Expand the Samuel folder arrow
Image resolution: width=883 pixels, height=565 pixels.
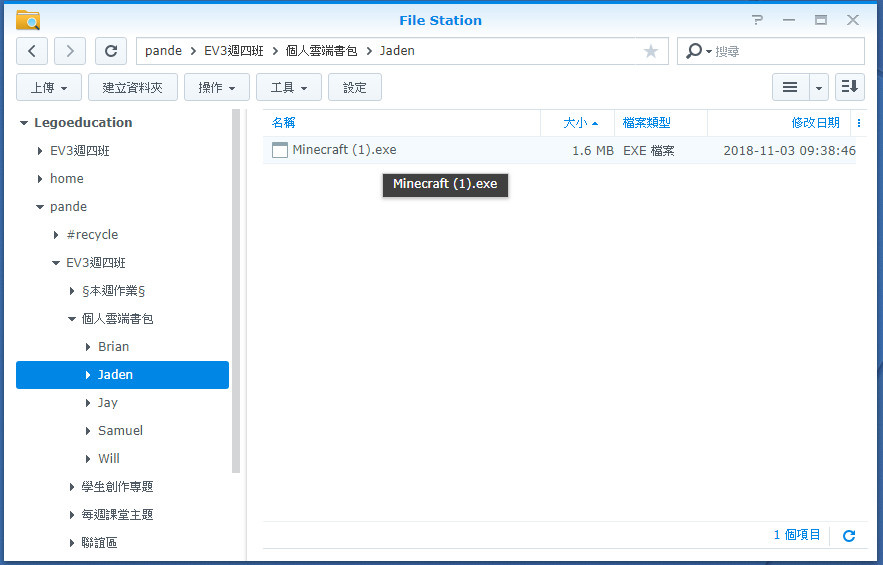coord(88,430)
